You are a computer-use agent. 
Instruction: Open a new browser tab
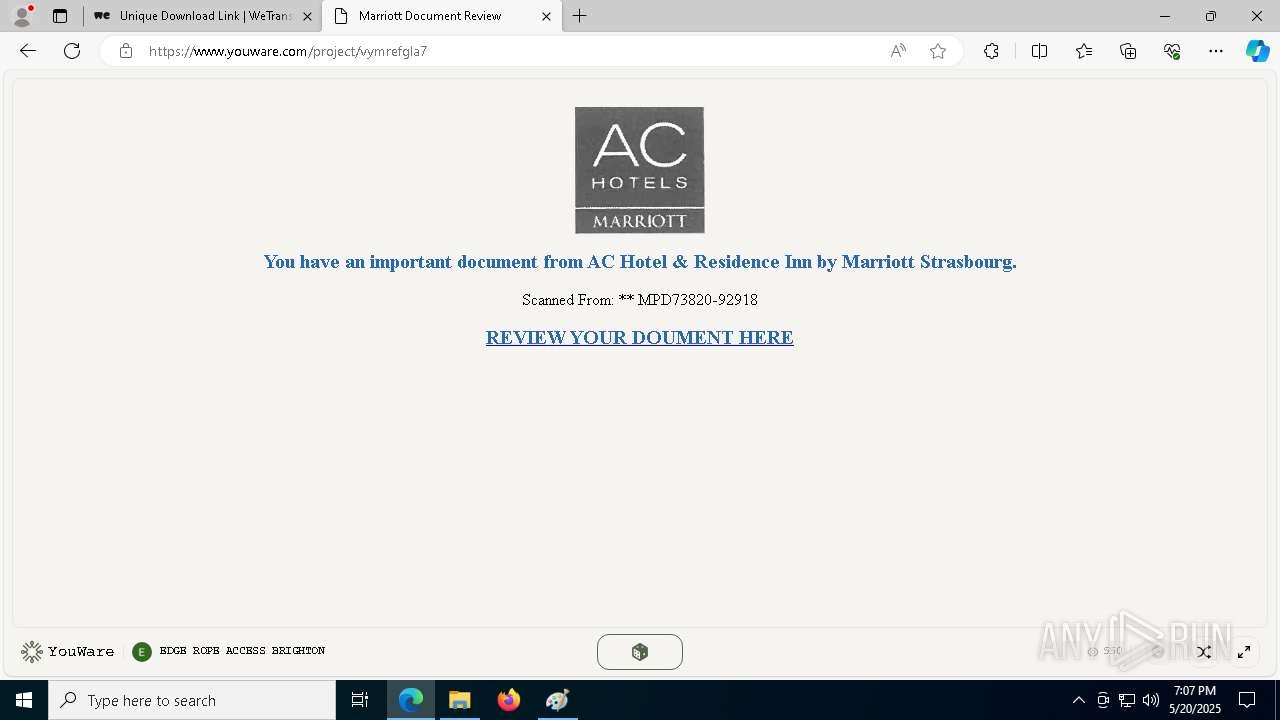point(580,16)
